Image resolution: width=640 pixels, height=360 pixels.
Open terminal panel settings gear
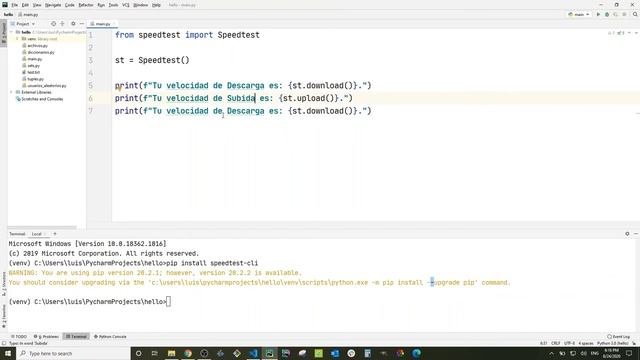coord(627,234)
